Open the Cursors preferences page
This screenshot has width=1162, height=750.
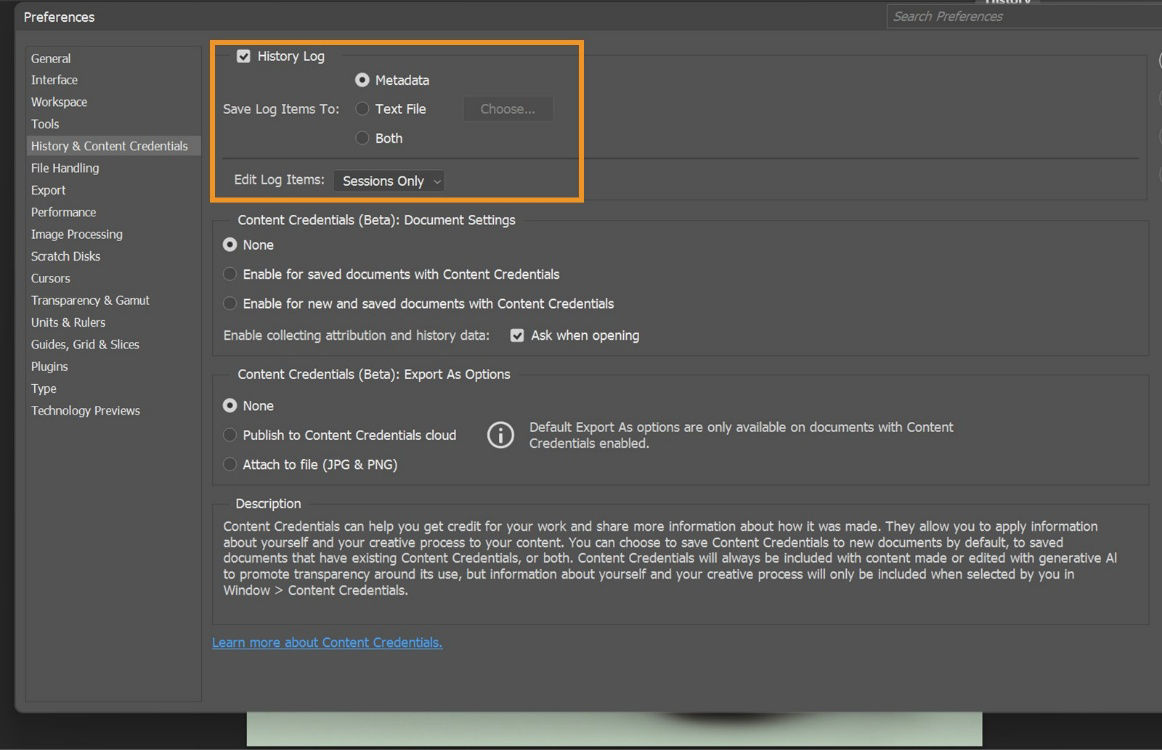pyautogui.click(x=50, y=278)
